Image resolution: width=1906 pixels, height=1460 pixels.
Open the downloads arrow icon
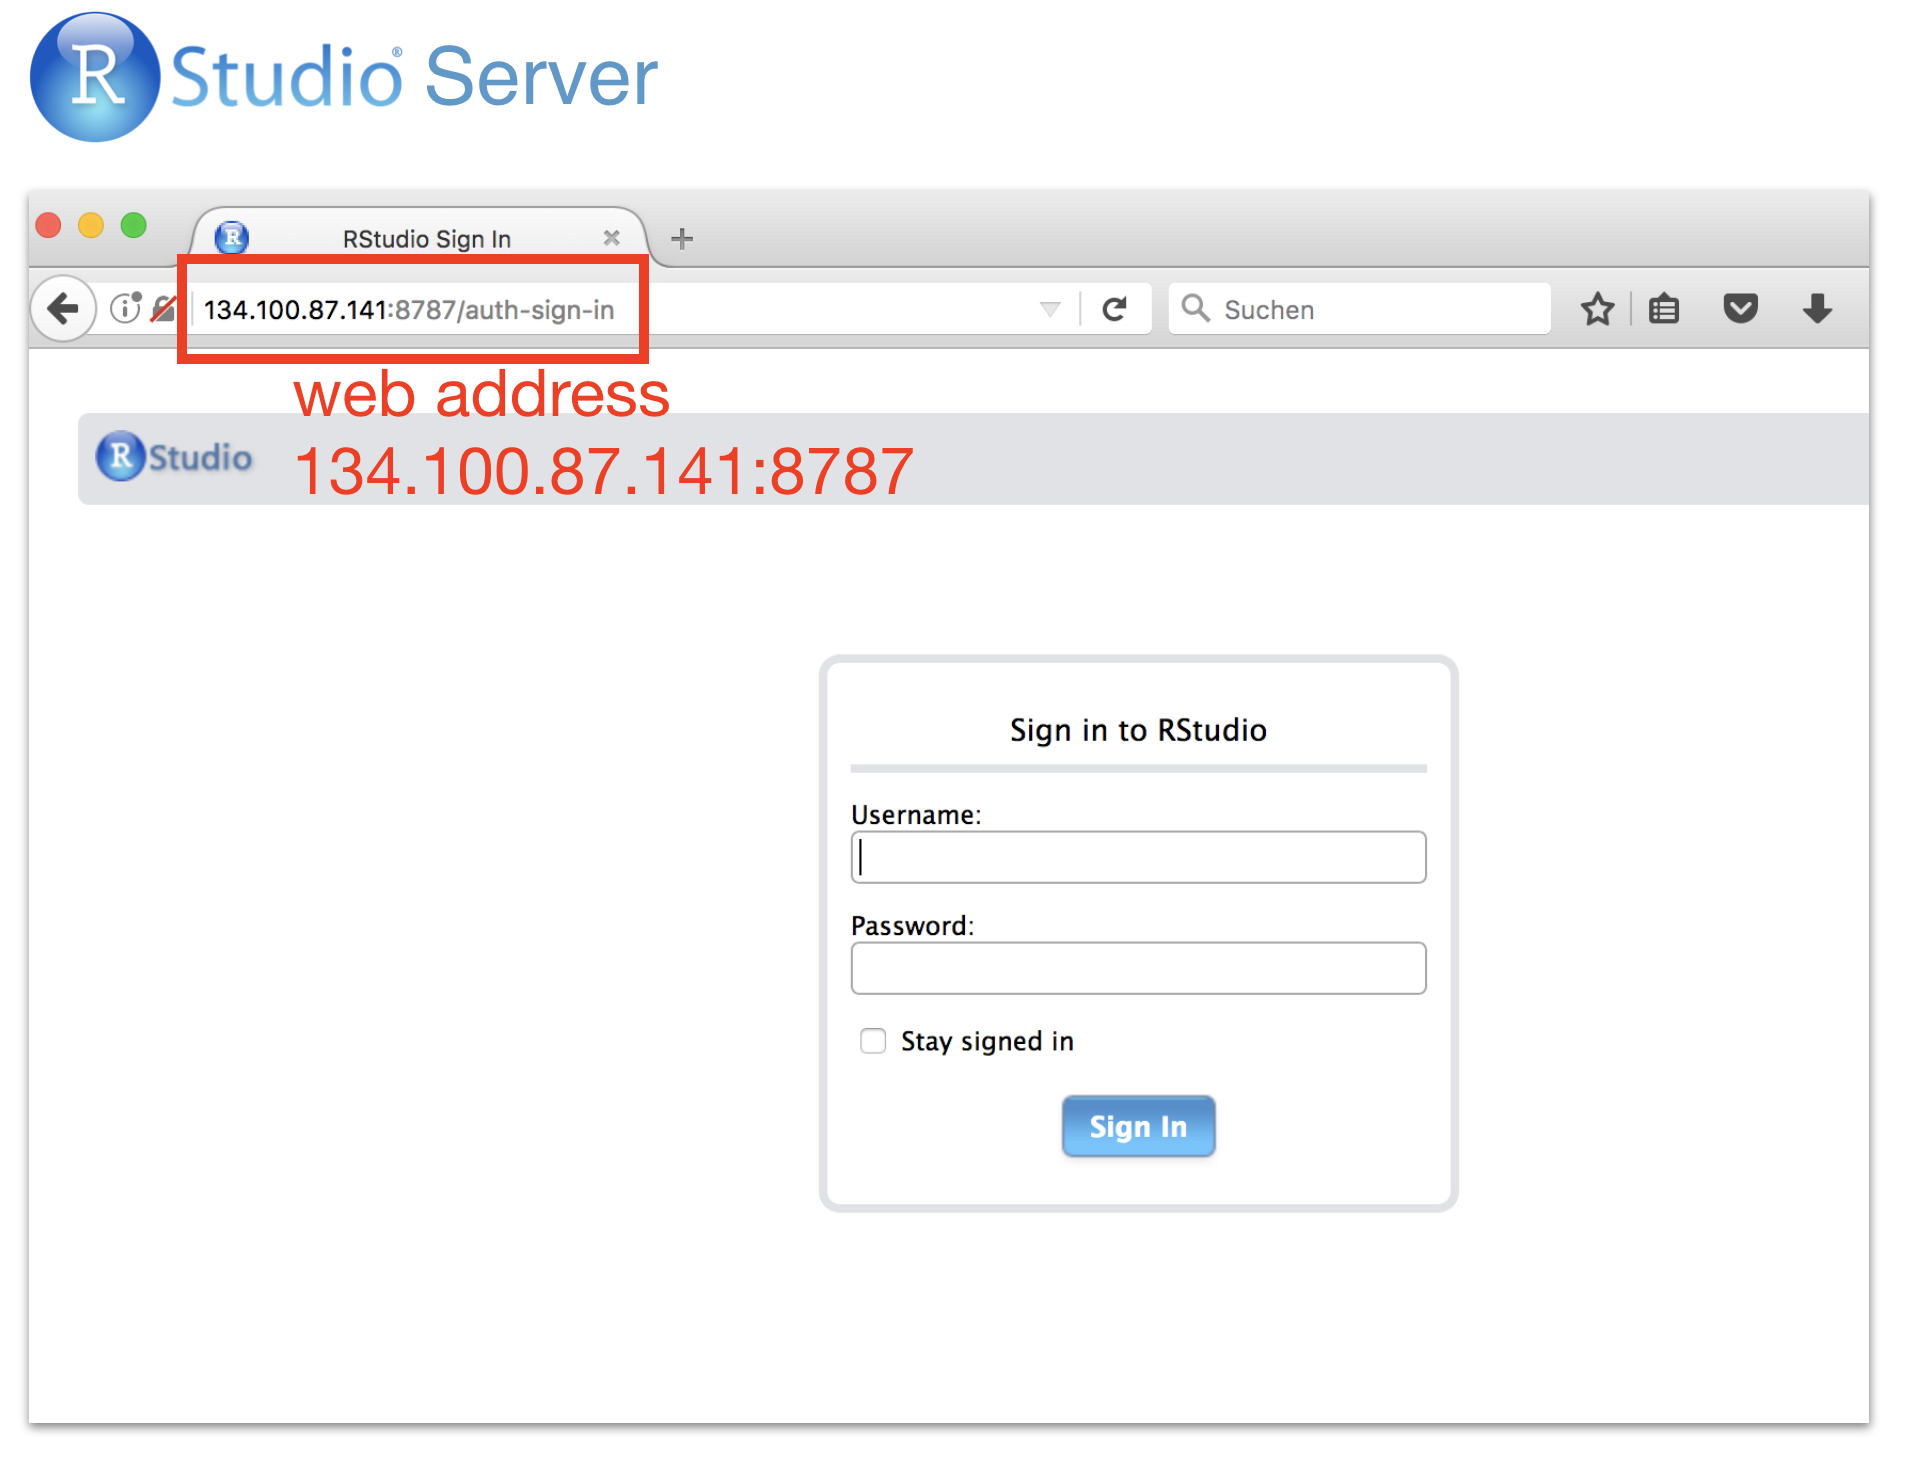click(x=1817, y=309)
